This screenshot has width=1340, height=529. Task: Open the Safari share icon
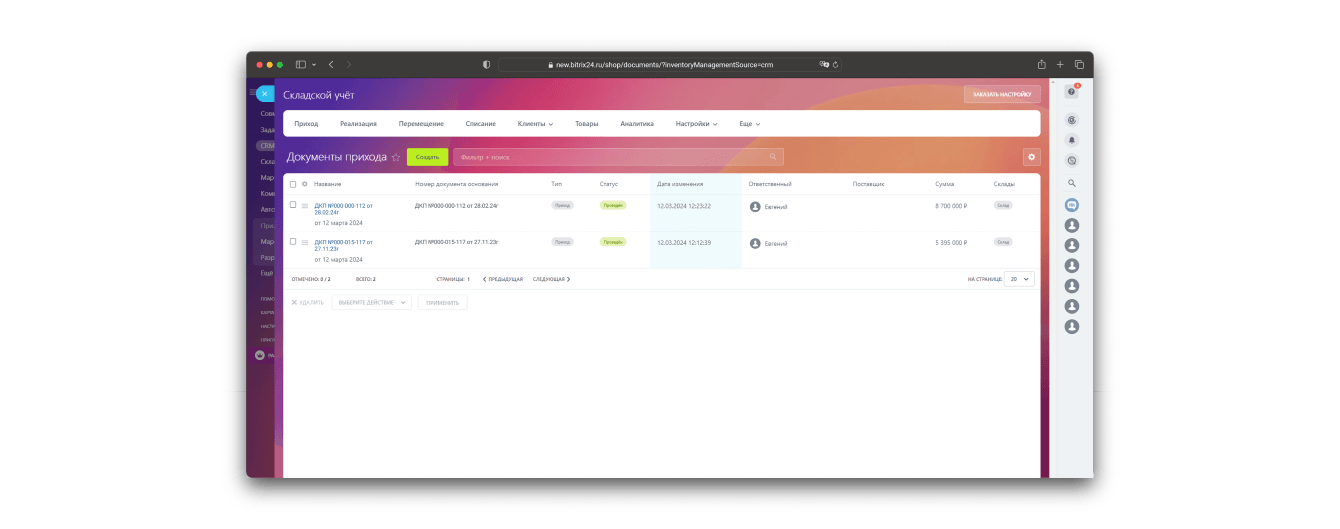(x=1041, y=64)
